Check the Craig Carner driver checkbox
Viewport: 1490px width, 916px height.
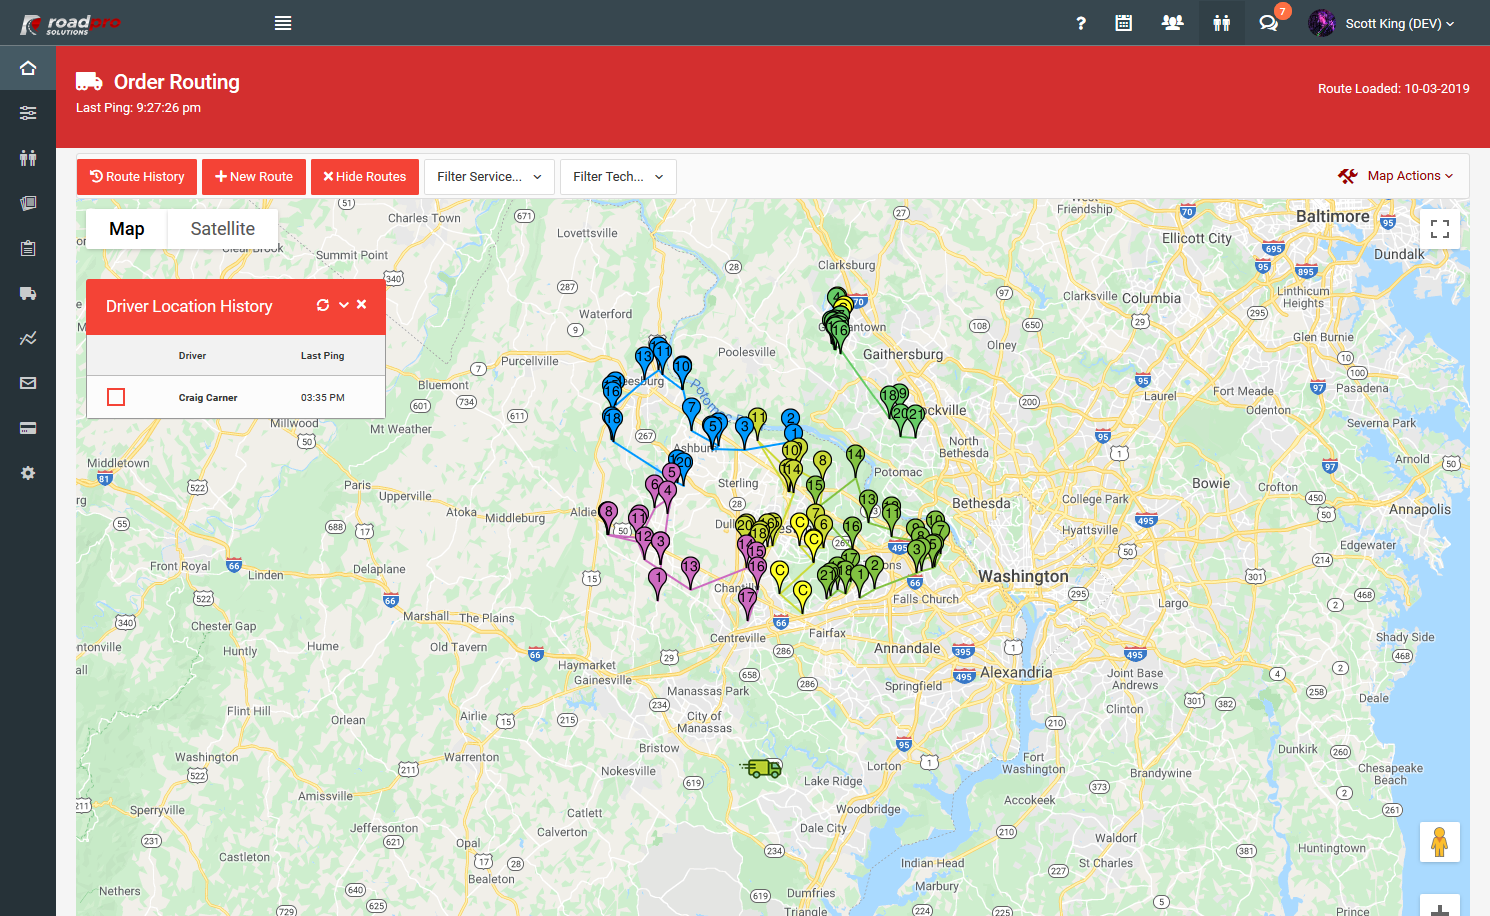(116, 397)
